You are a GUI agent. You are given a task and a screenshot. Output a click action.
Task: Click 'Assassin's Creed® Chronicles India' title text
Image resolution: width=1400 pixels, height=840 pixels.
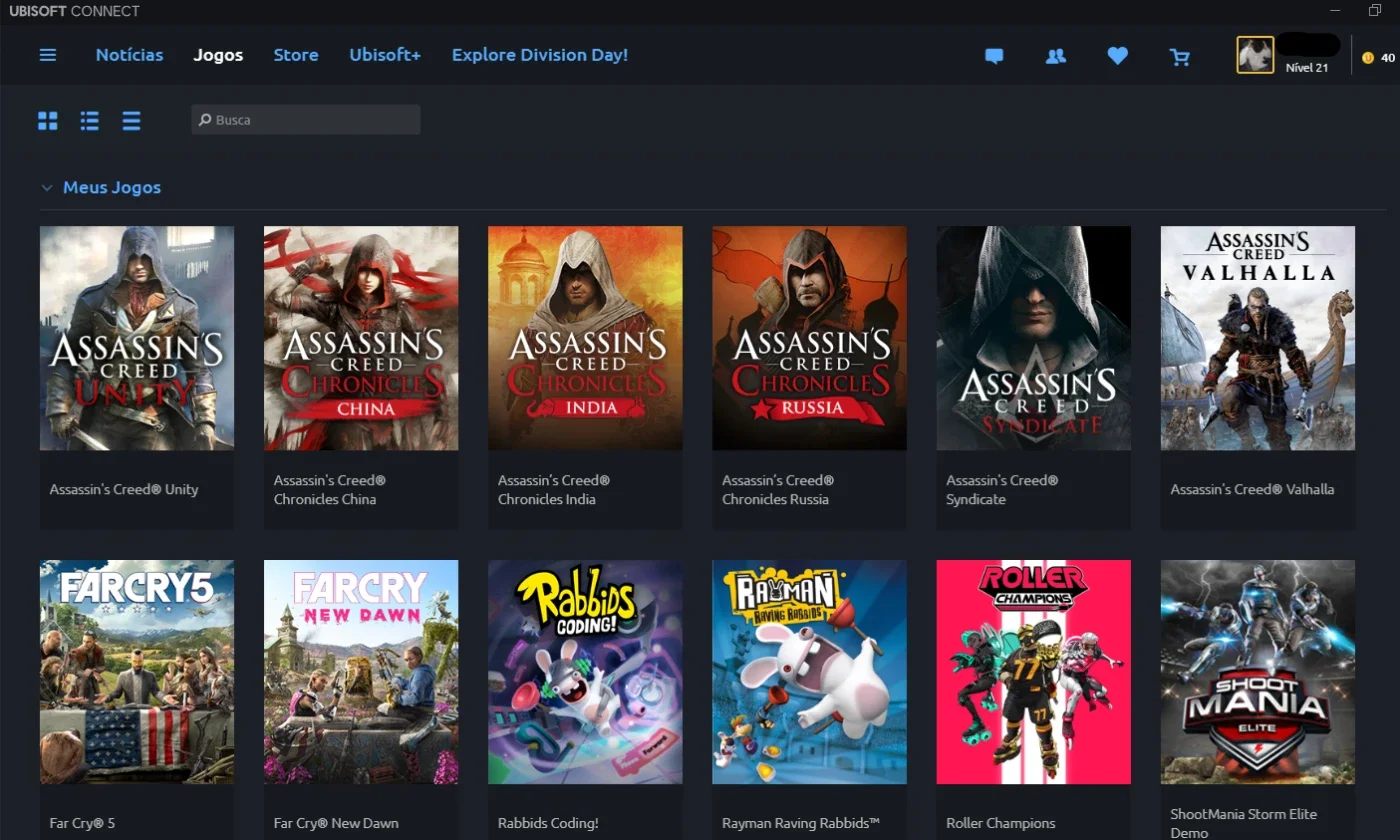pyautogui.click(x=554, y=490)
